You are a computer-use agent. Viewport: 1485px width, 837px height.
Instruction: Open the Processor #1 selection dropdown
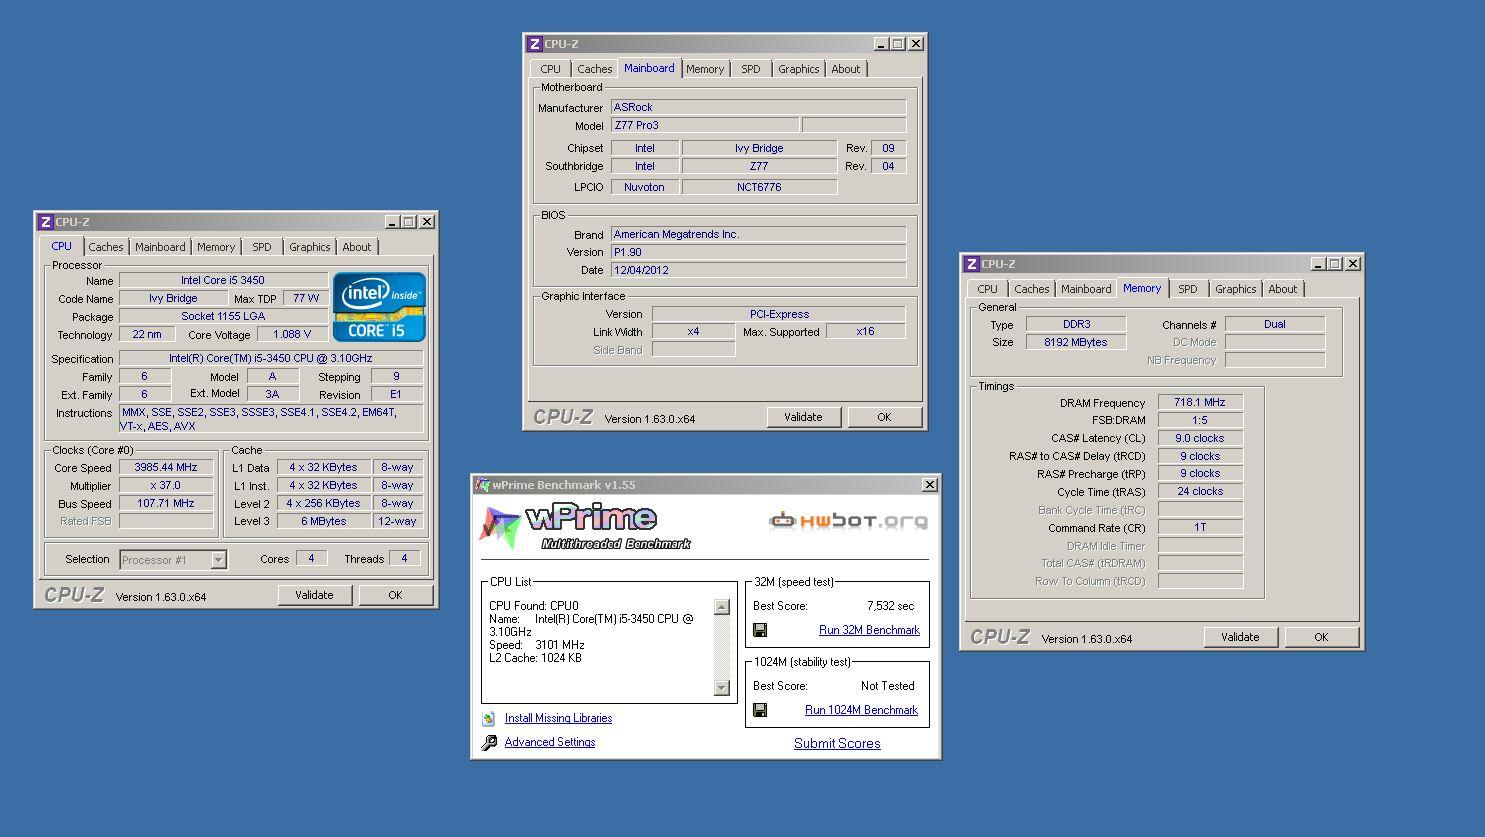click(x=218, y=560)
